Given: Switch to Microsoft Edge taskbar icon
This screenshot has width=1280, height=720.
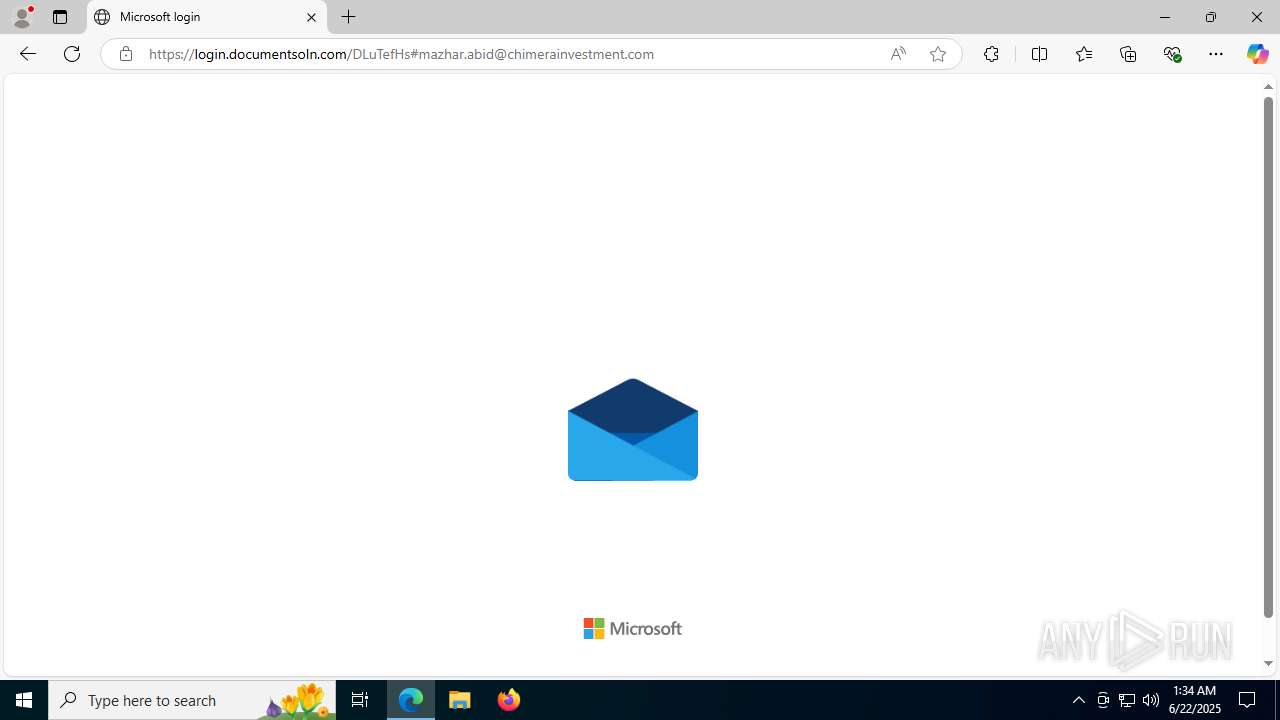Looking at the screenshot, I should 411,700.
